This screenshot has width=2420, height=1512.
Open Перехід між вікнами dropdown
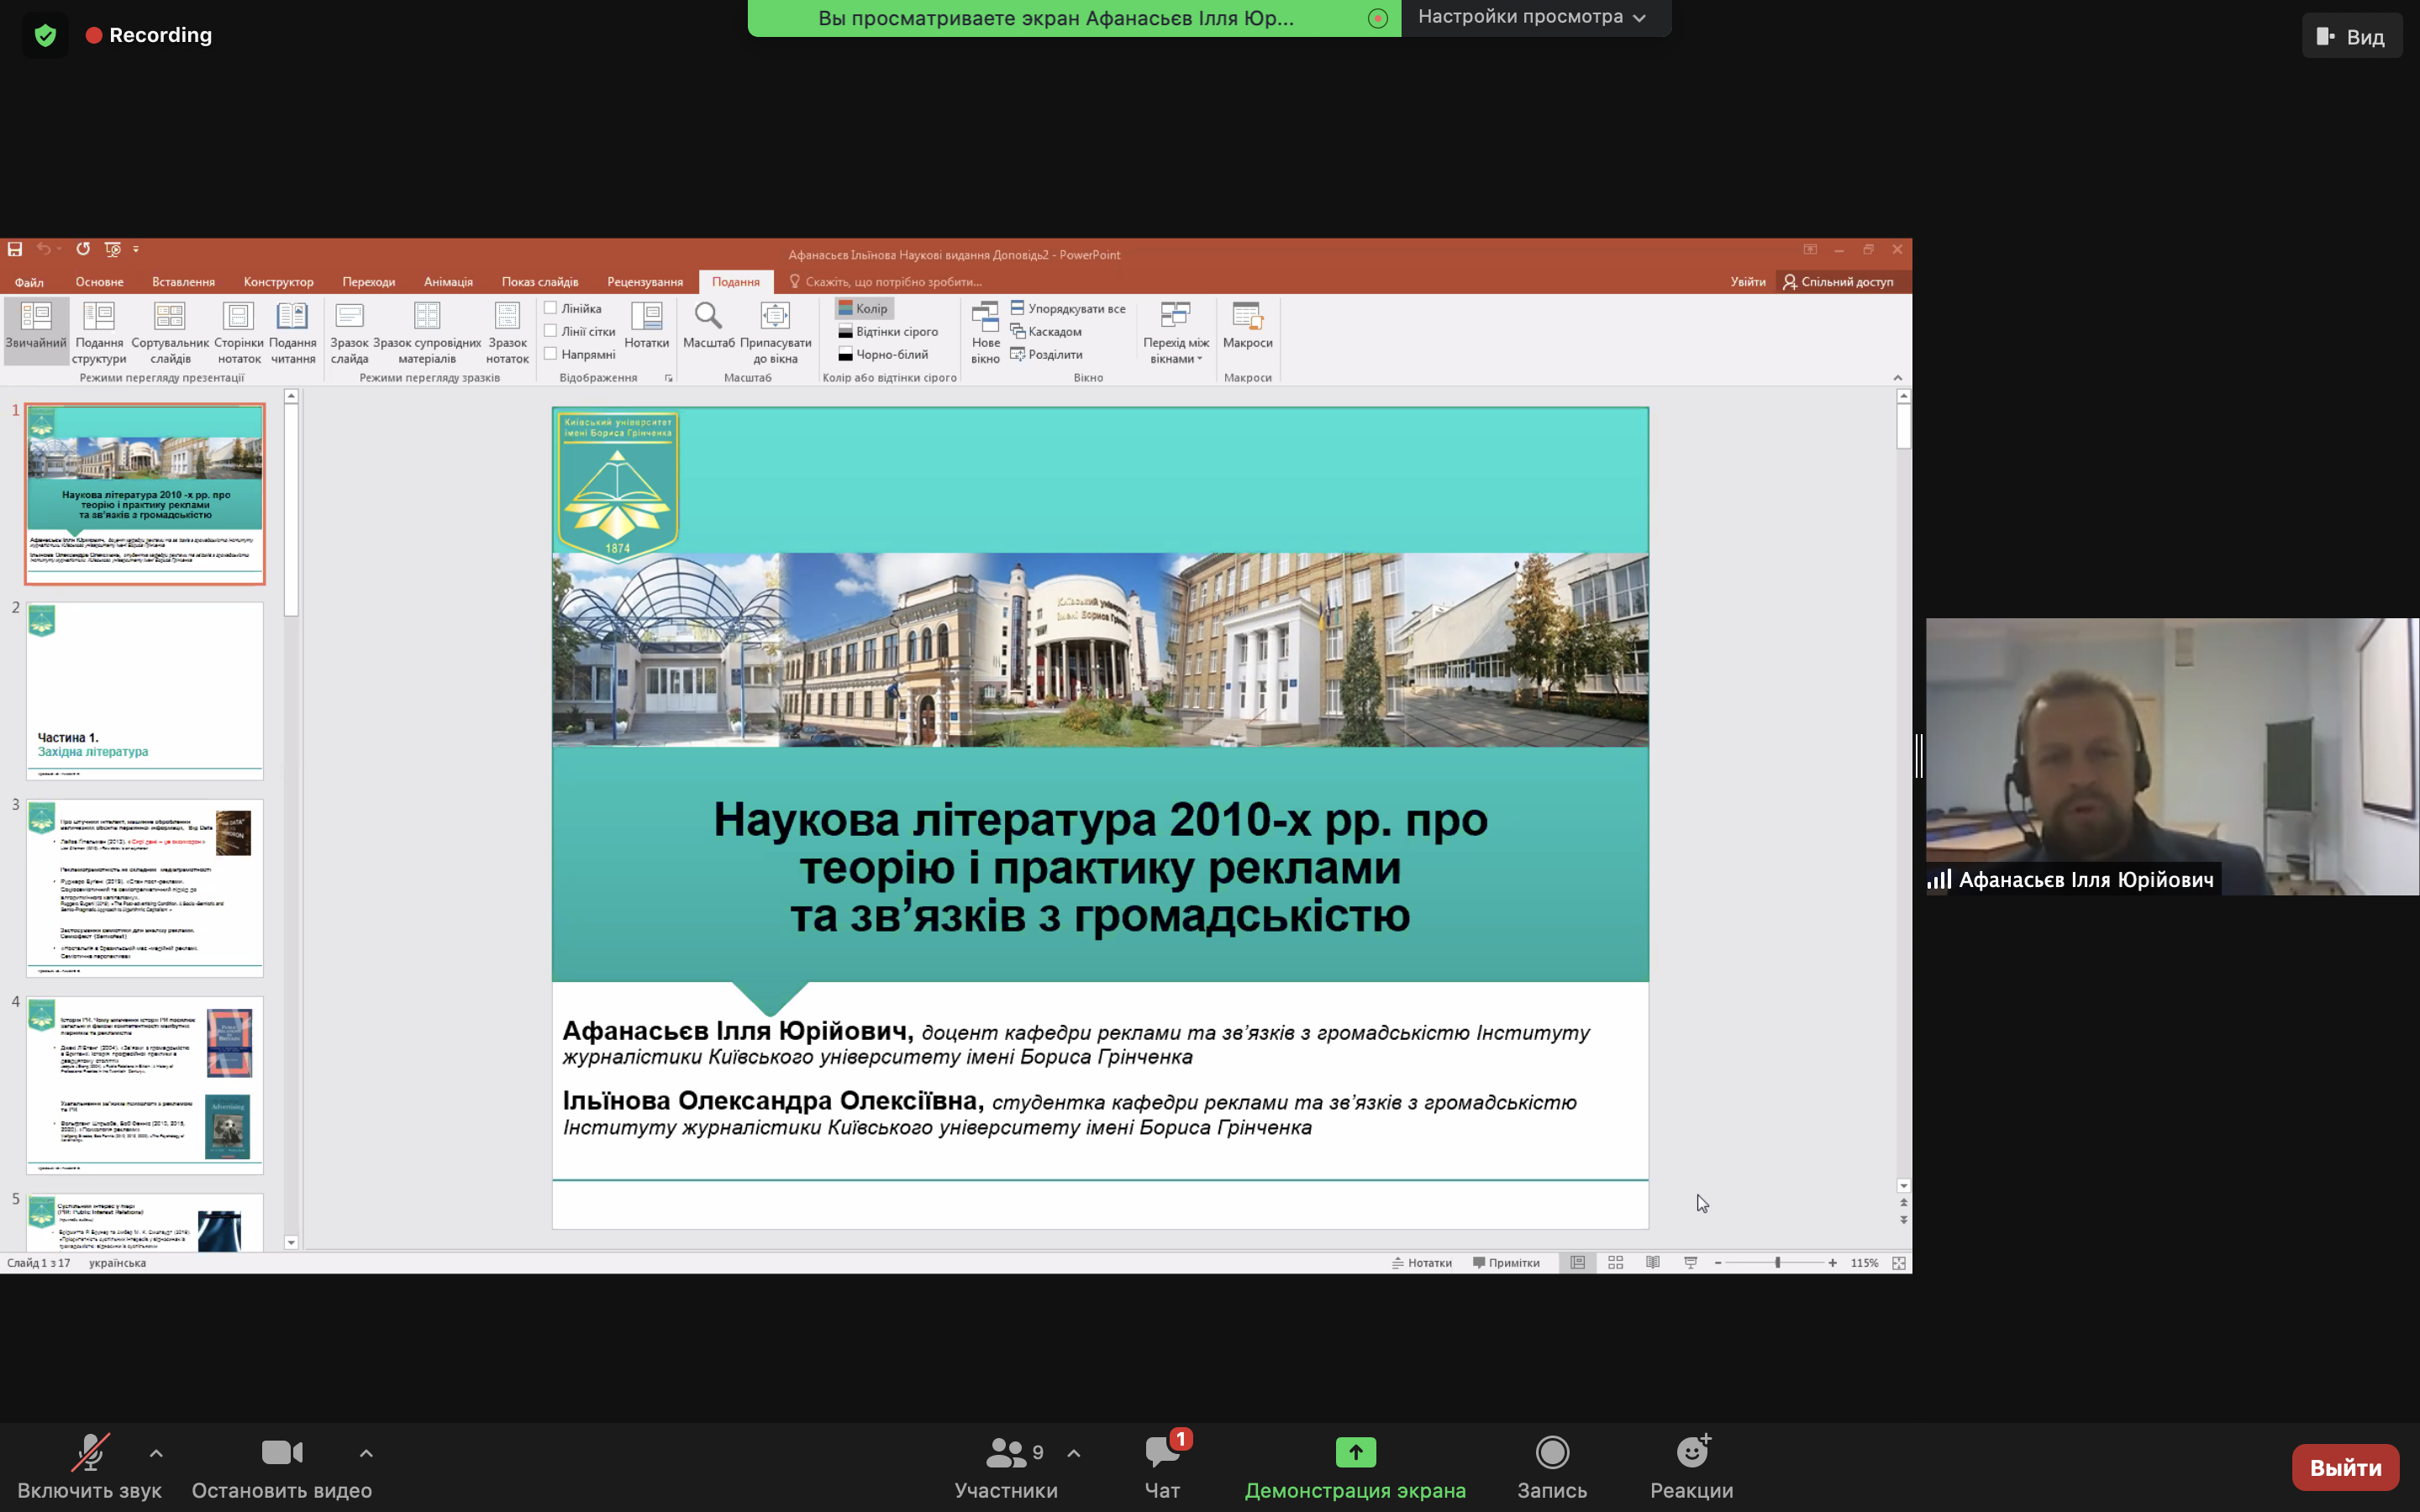pyautogui.click(x=1176, y=331)
